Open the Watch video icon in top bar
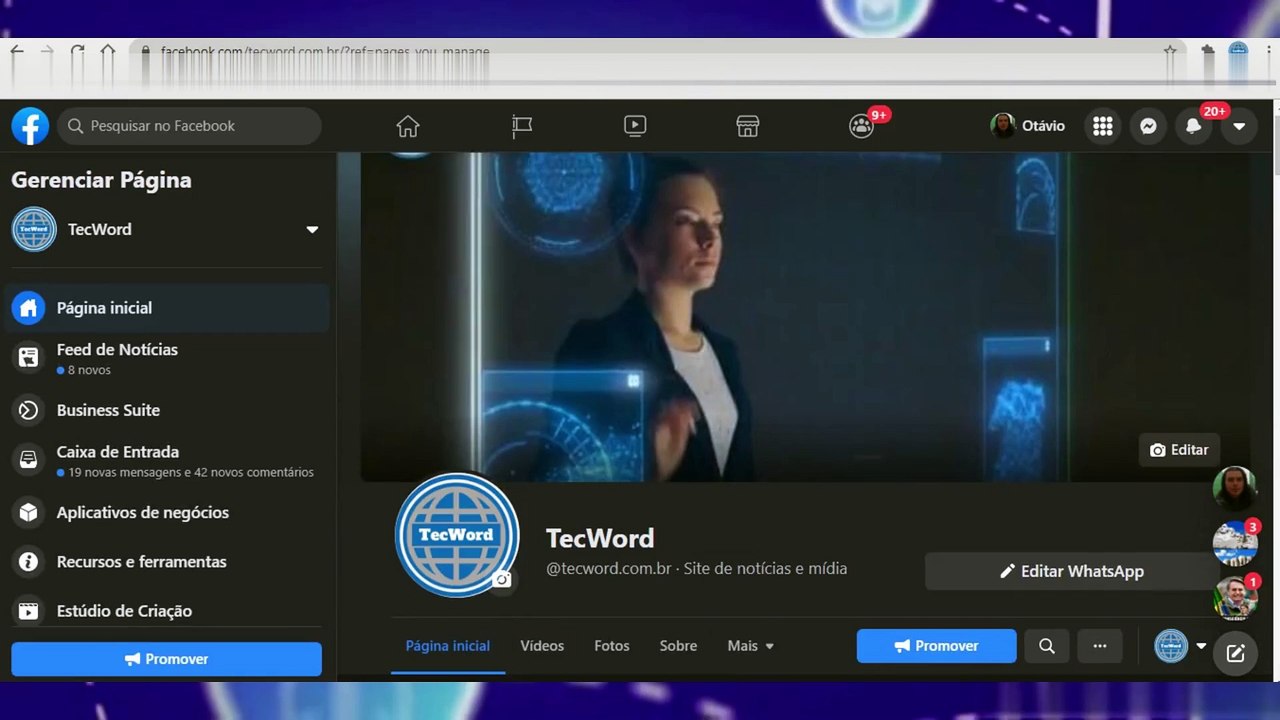Image resolution: width=1280 pixels, height=720 pixels. click(x=635, y=126)
